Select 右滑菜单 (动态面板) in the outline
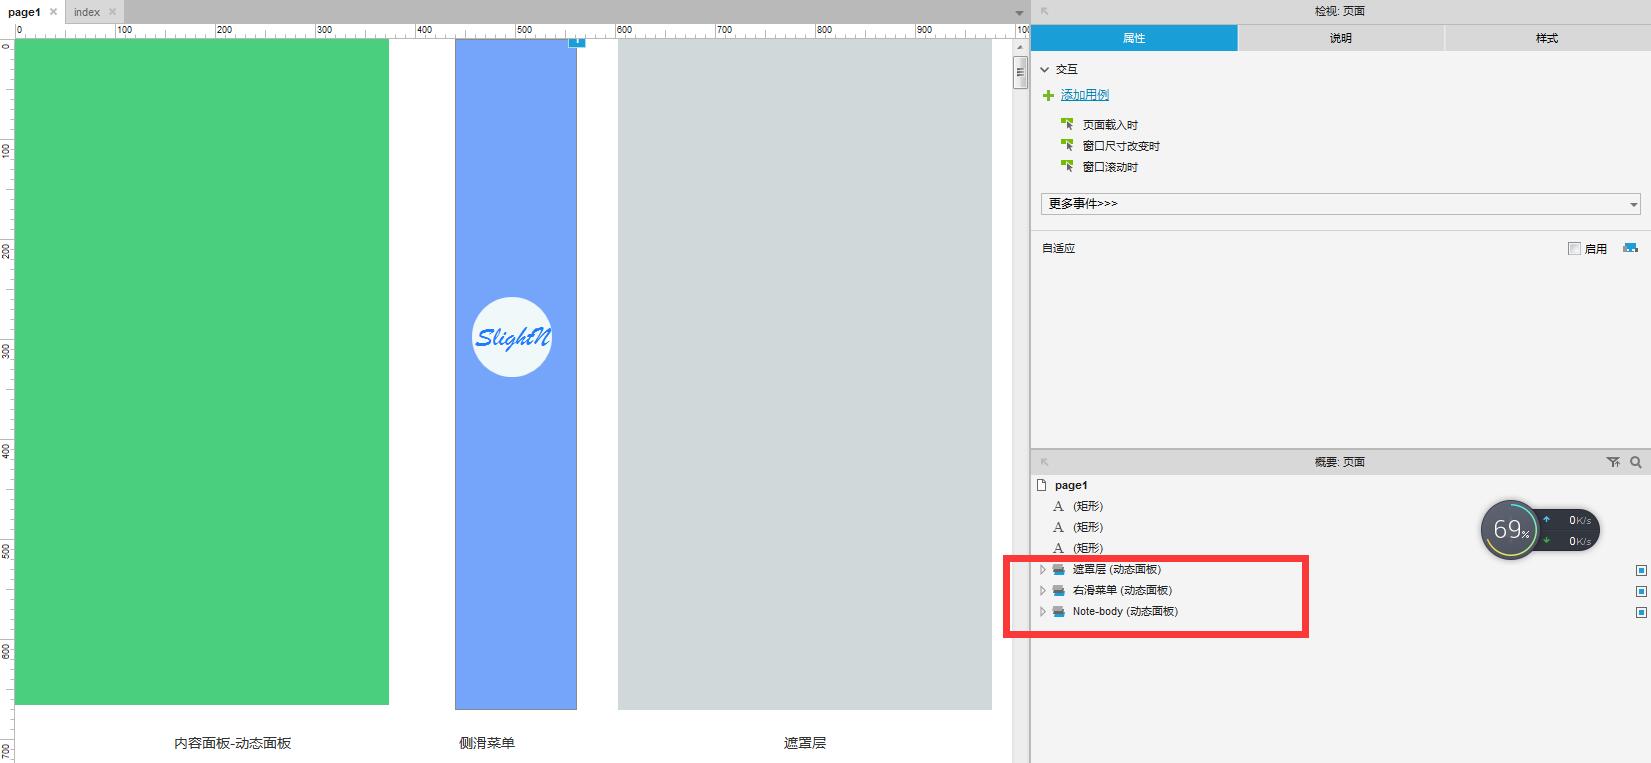This screenshot has height=763, width=1651. coord(1122,590)
